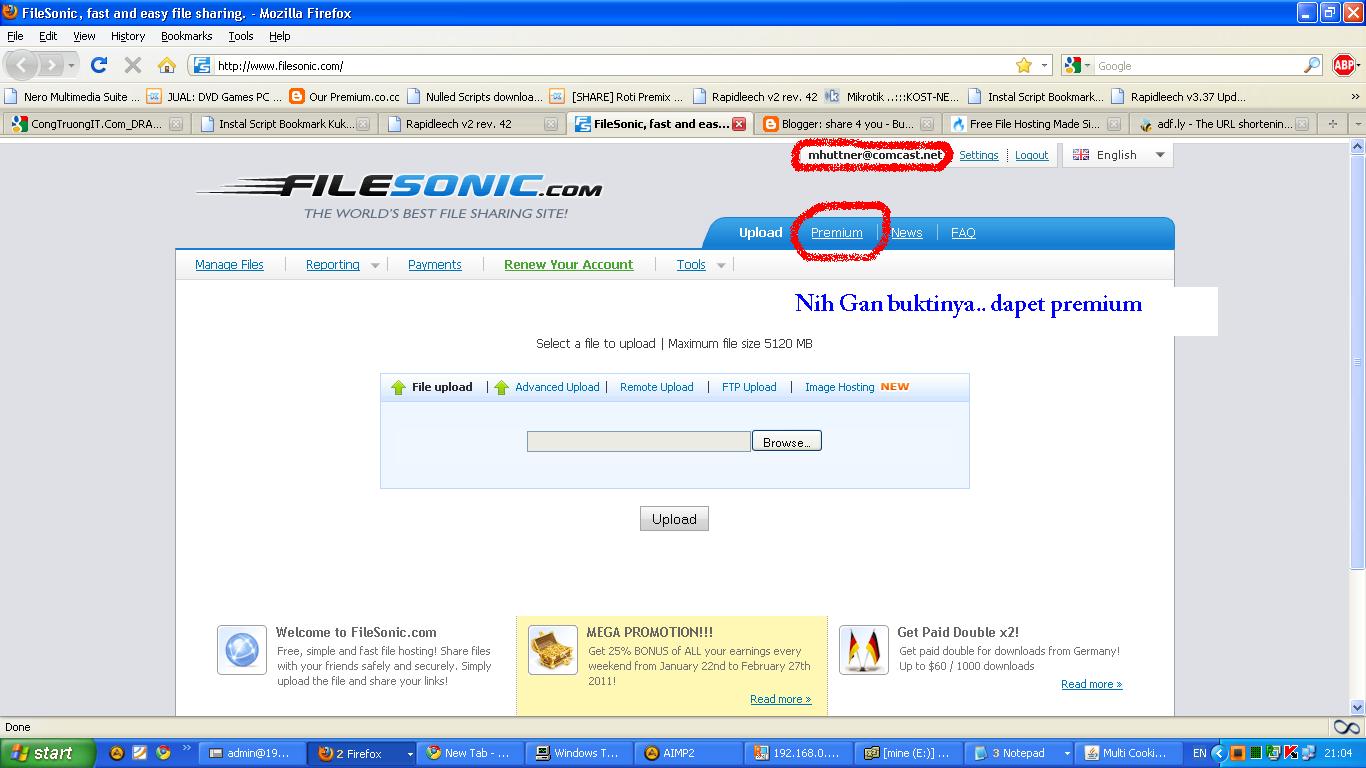Open the Help menu

click(x=280, y=36)
